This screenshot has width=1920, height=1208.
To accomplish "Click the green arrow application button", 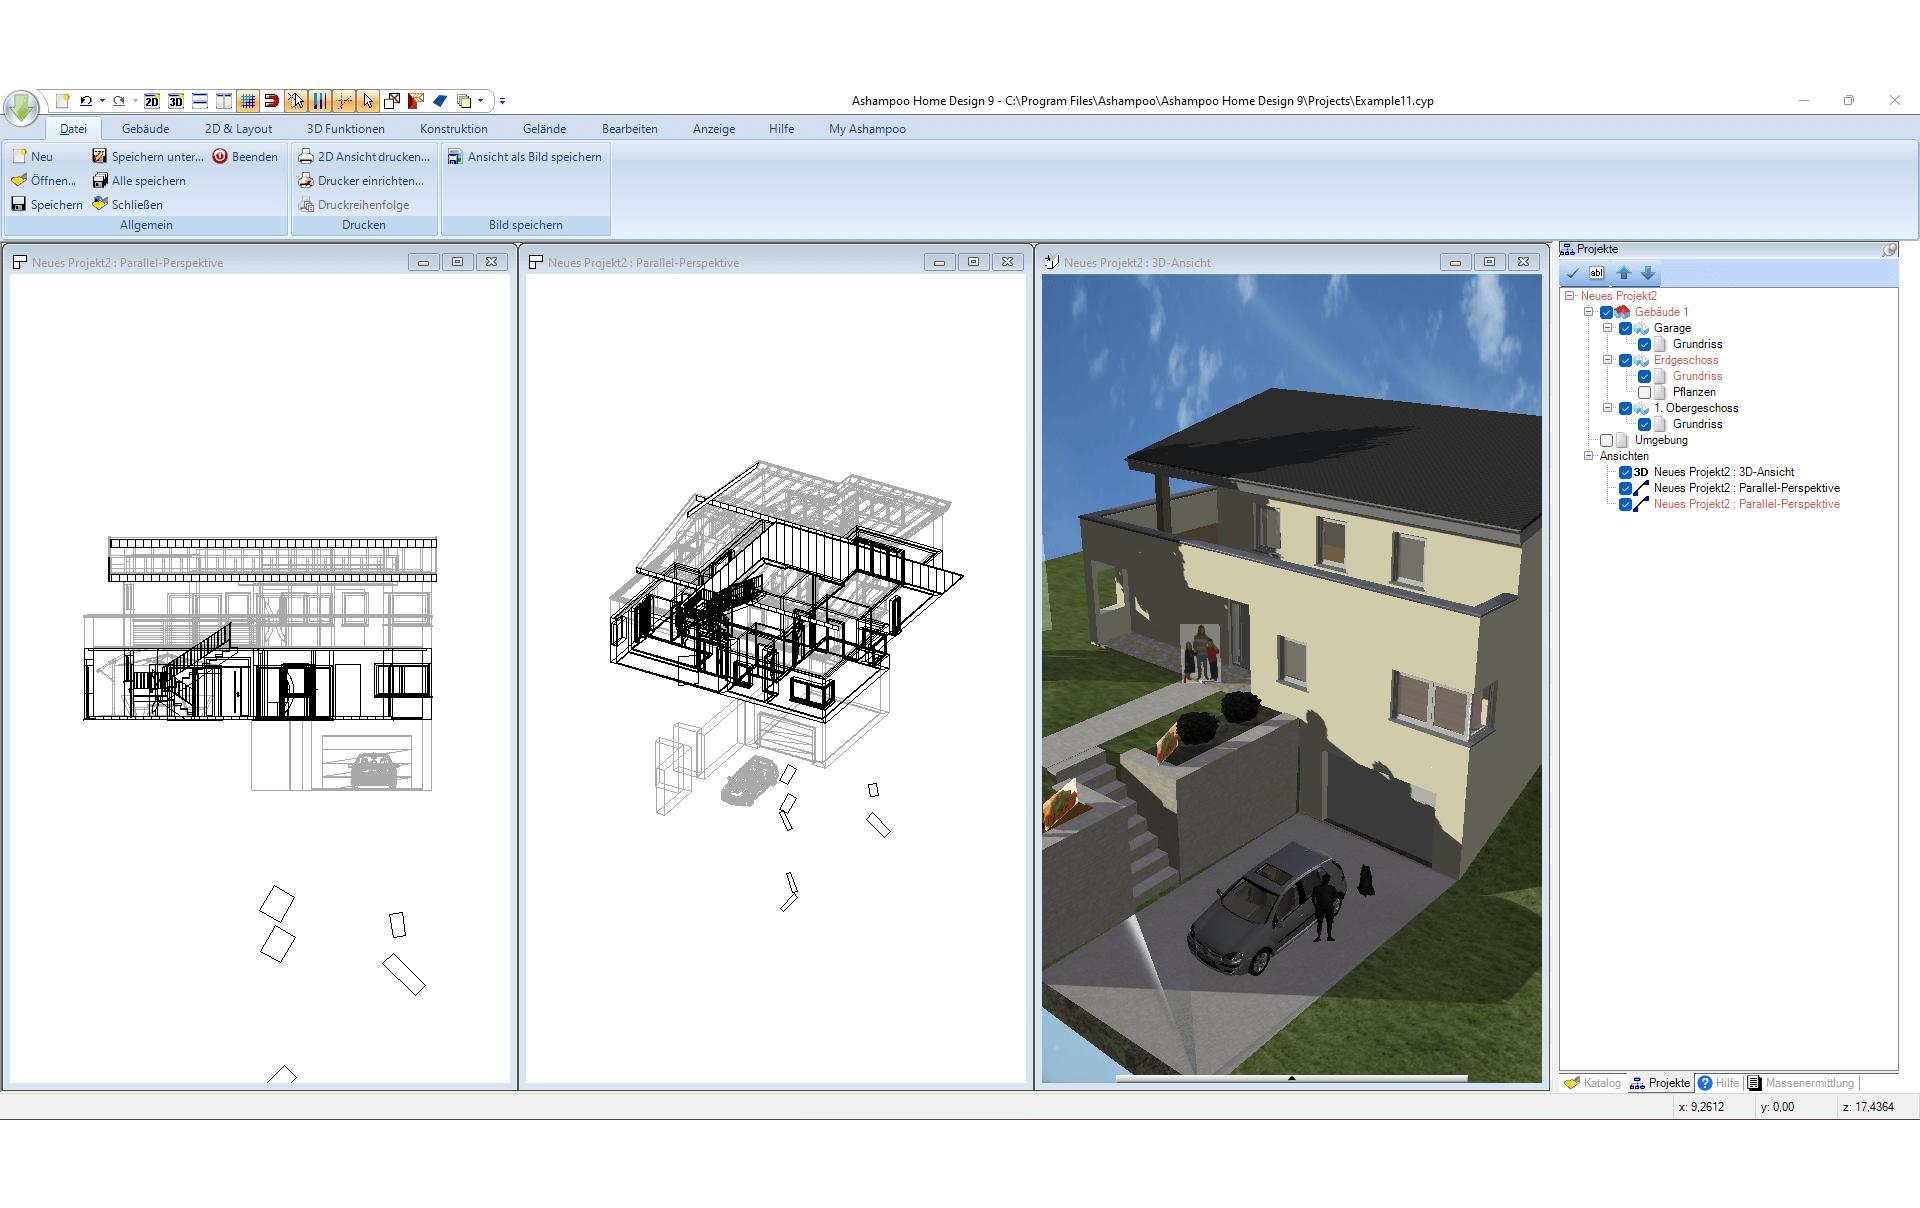I will [21, 107].
